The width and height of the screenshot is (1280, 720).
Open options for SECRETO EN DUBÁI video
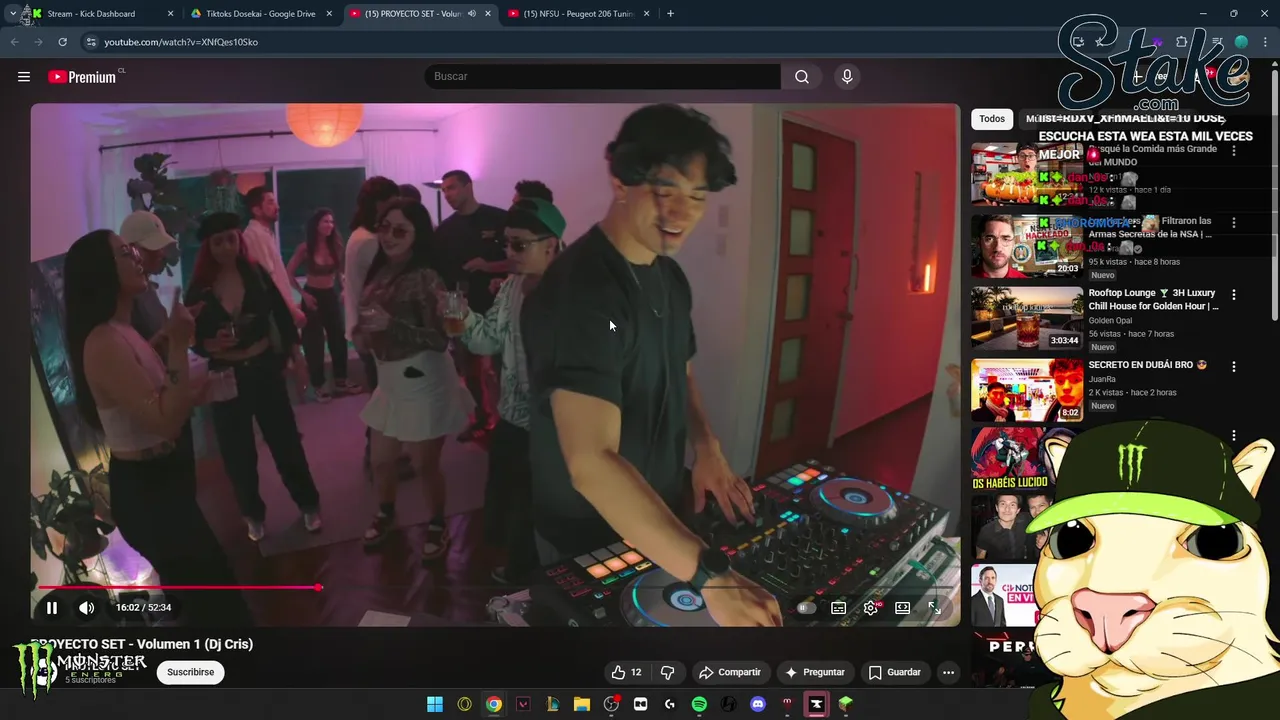1234,367
